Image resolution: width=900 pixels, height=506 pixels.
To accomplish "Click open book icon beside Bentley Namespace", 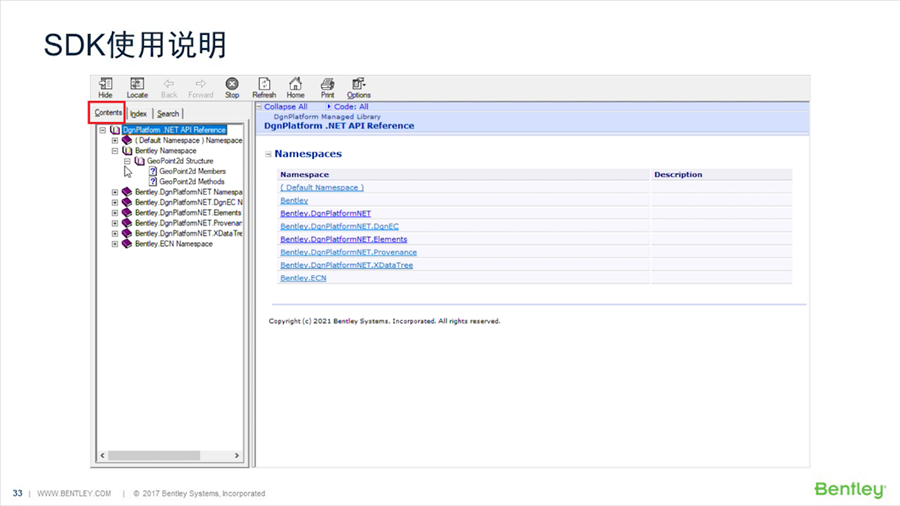I will (127, 151).
